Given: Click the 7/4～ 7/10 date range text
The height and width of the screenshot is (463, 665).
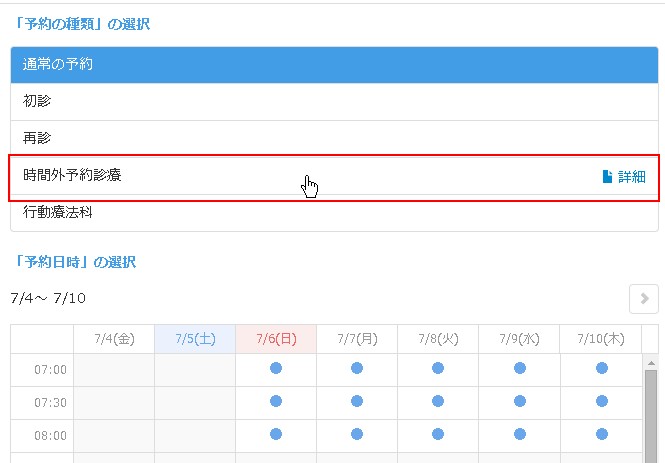Looking at the screenshot, I should click(48, 298).
